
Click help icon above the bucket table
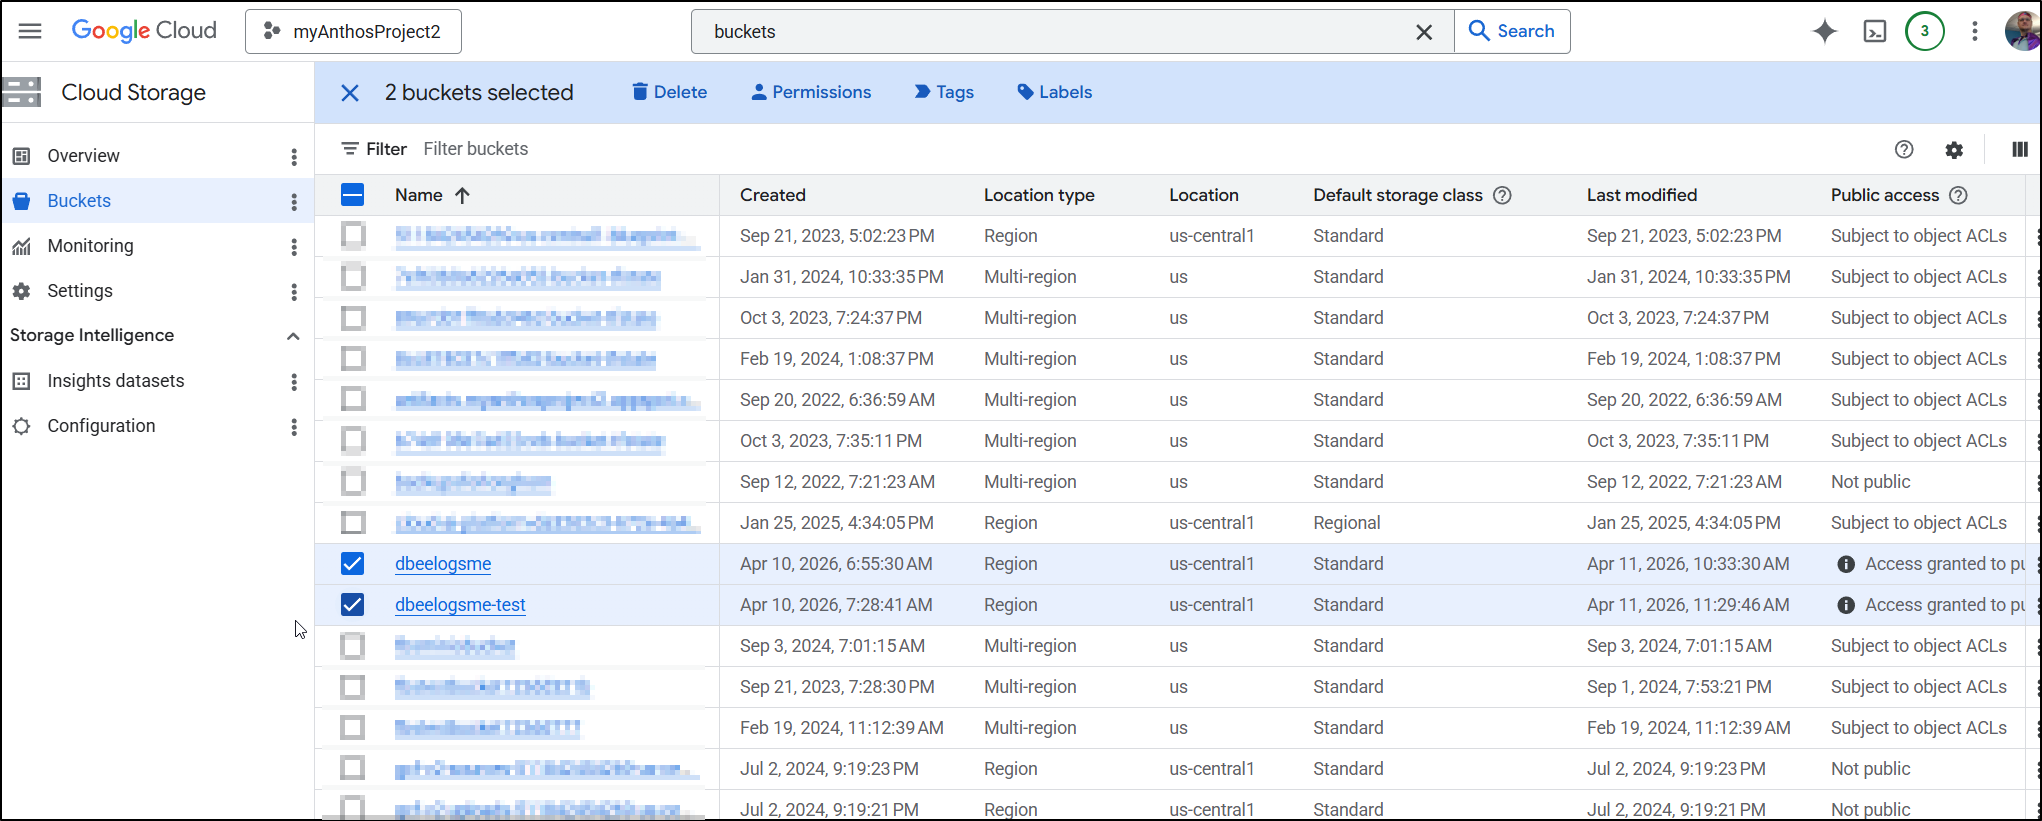(1904, 149)
